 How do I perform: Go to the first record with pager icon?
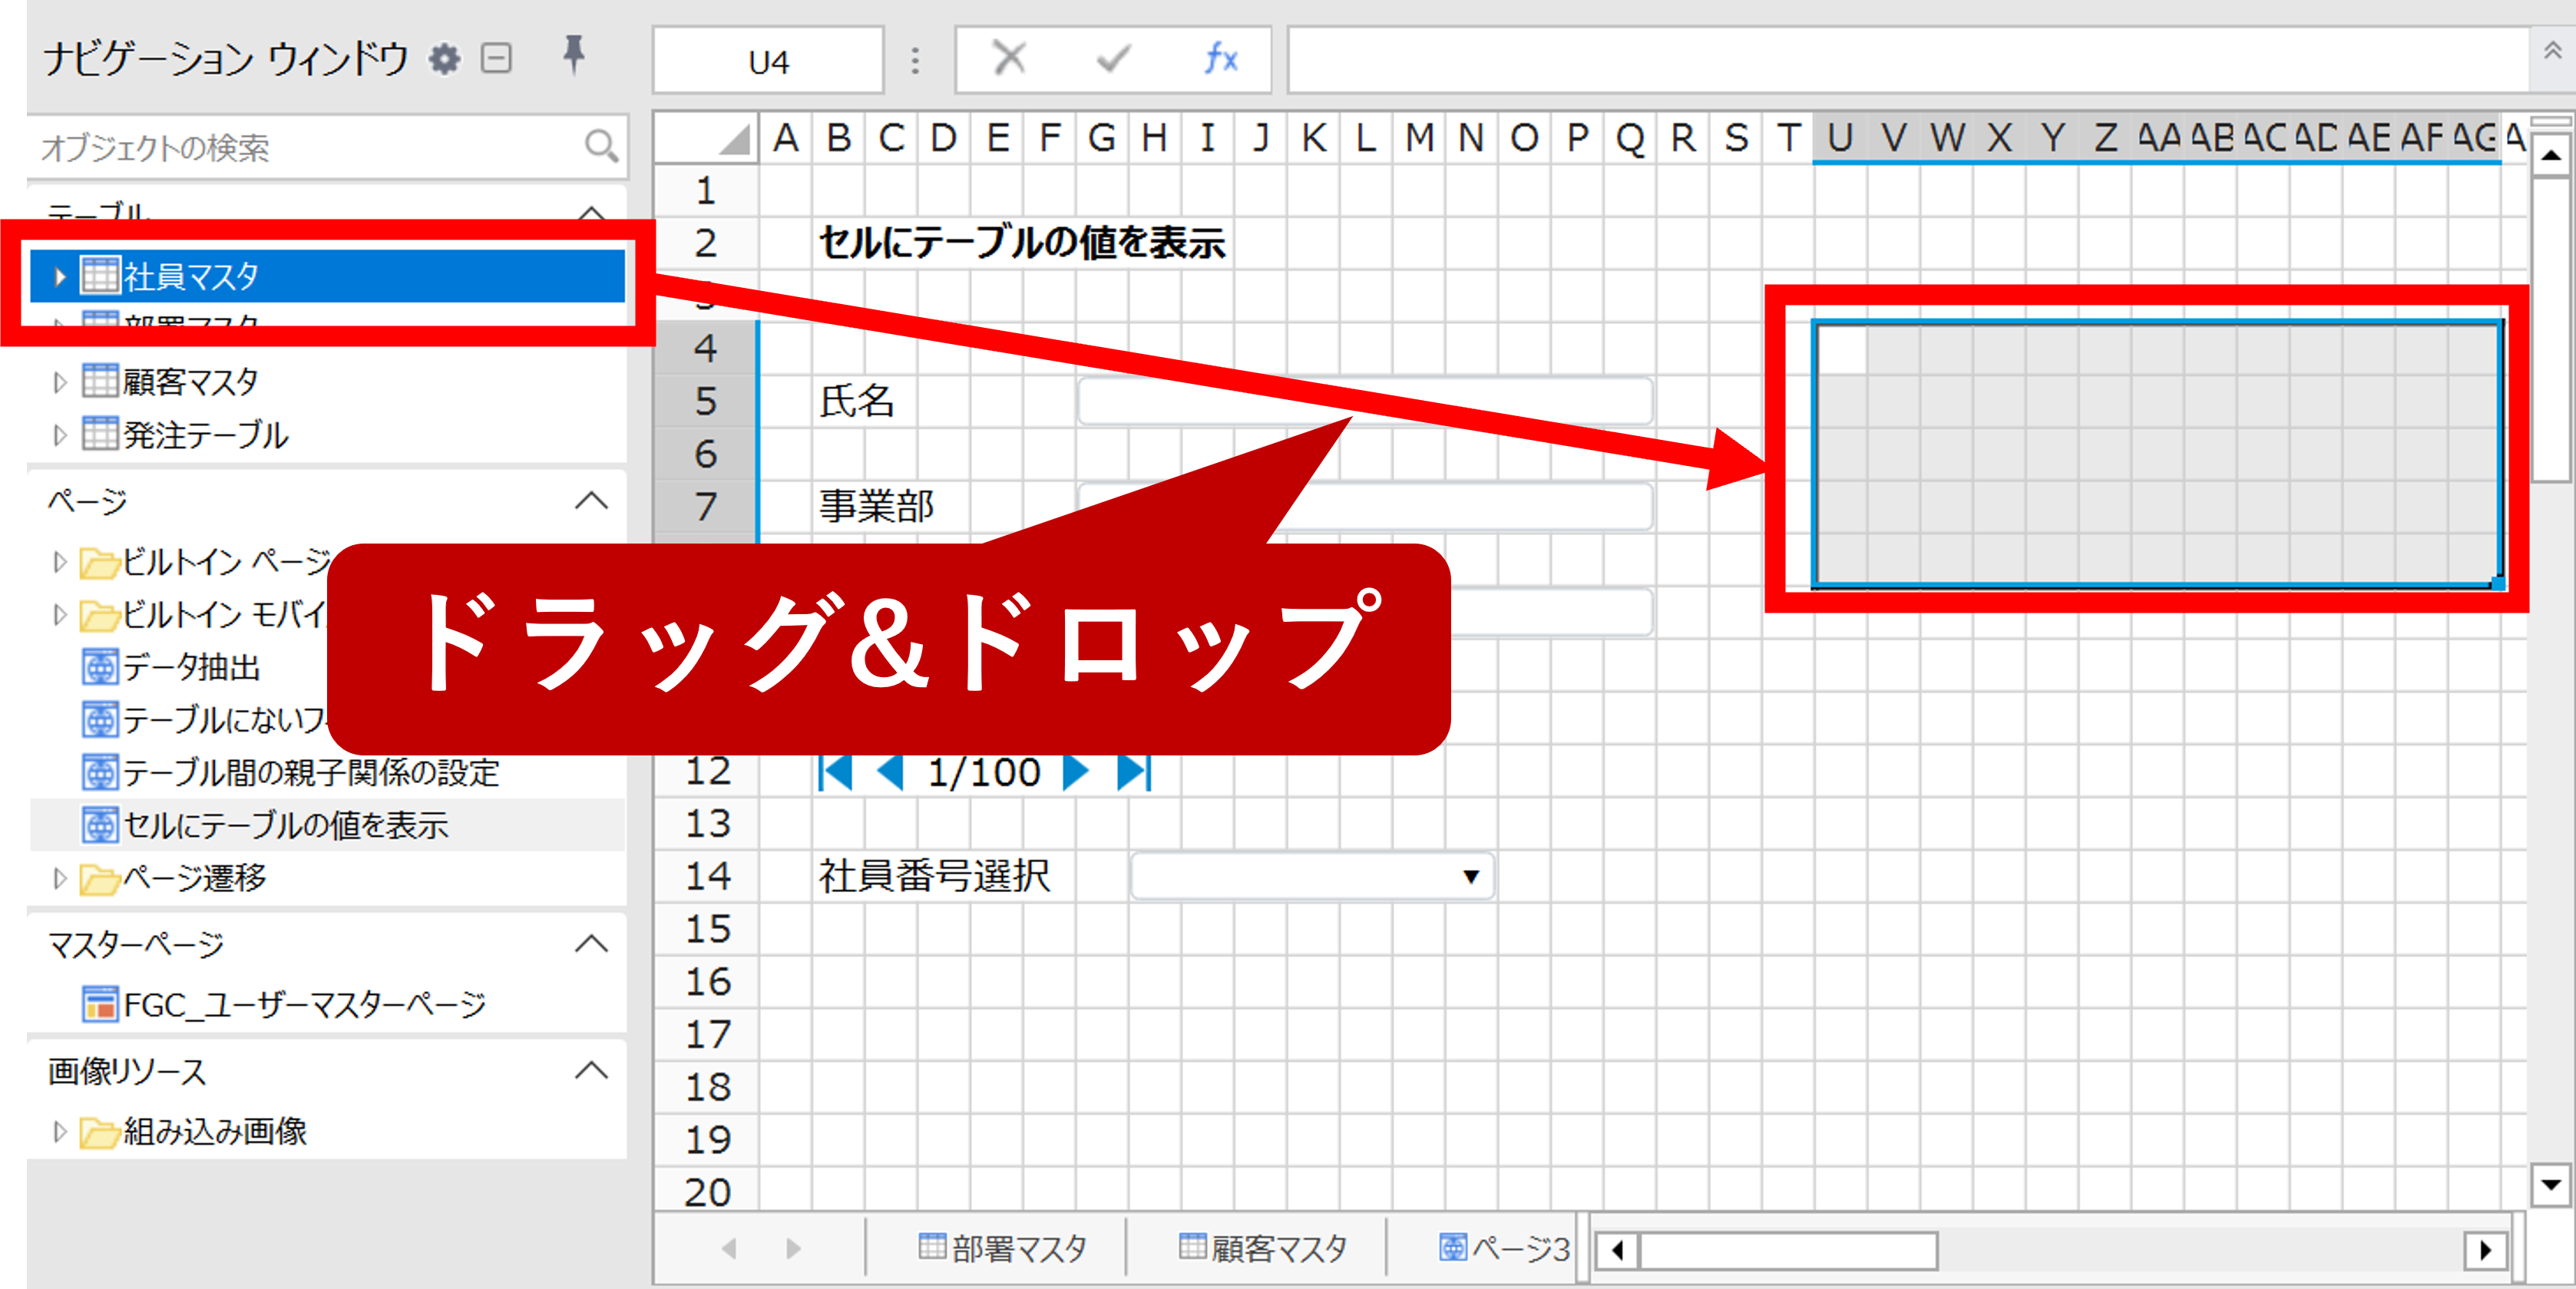tap(836, 772)
